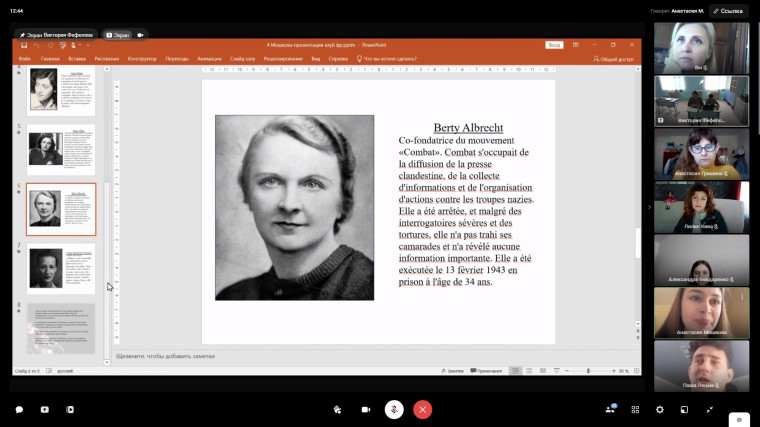Viewport: 760px width, 427px height.
Task: Open the Справка ribbon tab
Action: [x=338, y=59]
